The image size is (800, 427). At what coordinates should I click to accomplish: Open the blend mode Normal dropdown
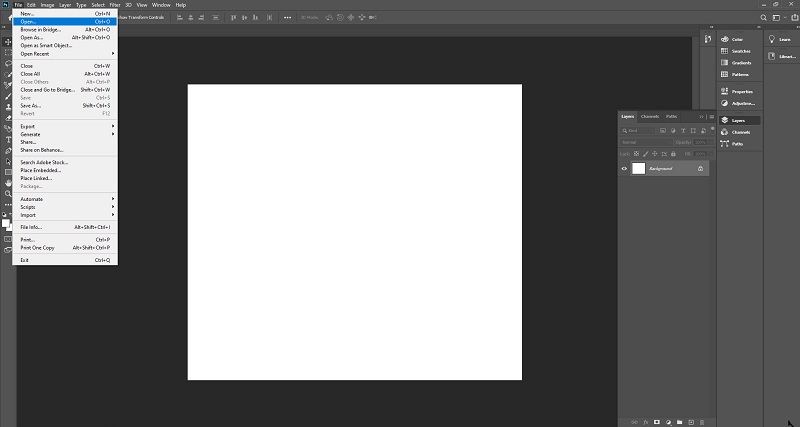[x=646, y=142]
